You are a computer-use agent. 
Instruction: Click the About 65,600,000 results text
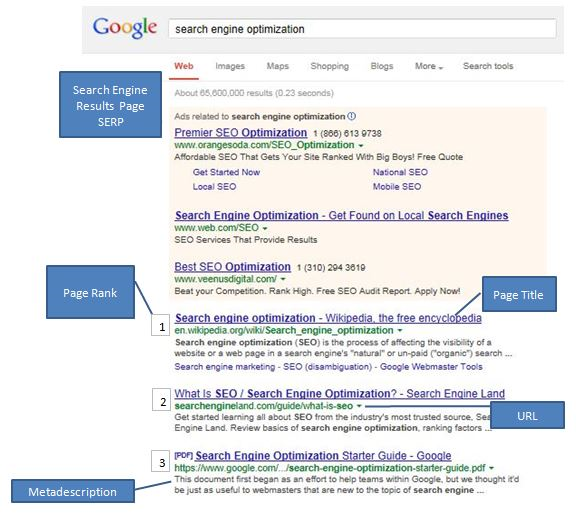[x=254, y=93]
